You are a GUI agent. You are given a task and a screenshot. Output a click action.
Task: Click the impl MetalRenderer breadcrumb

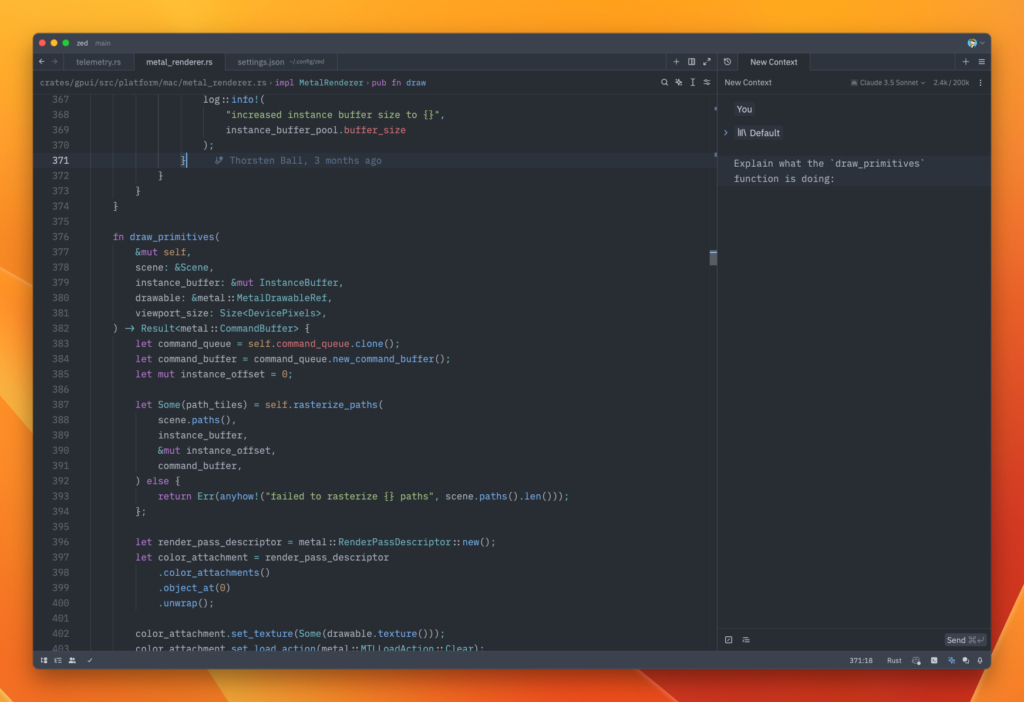click(319, 82)
